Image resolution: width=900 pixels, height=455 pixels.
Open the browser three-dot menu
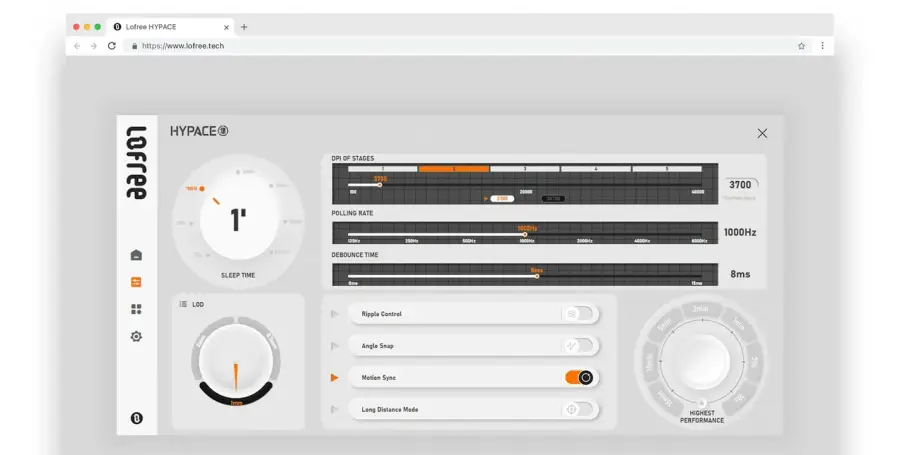pos(823,46)
